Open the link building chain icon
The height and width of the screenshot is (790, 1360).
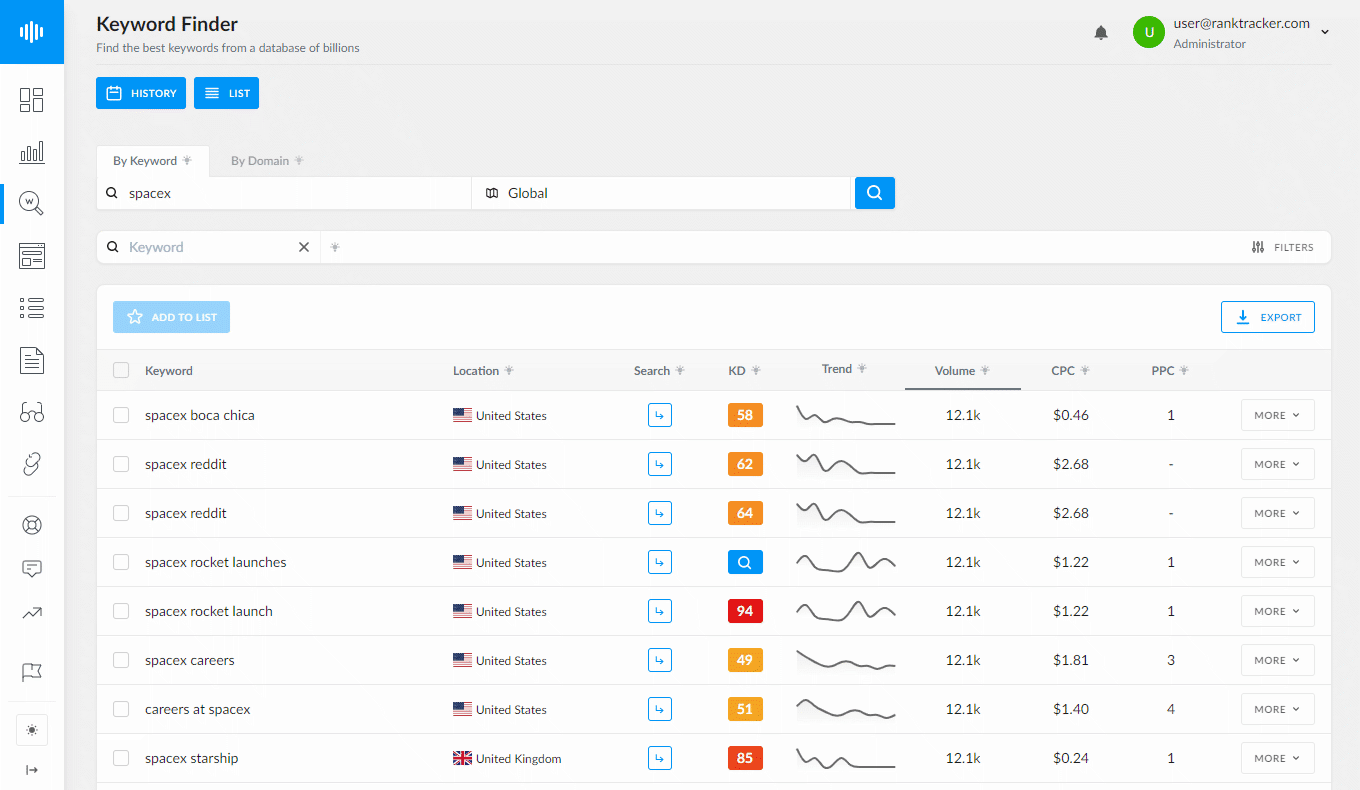pos(32,464)
